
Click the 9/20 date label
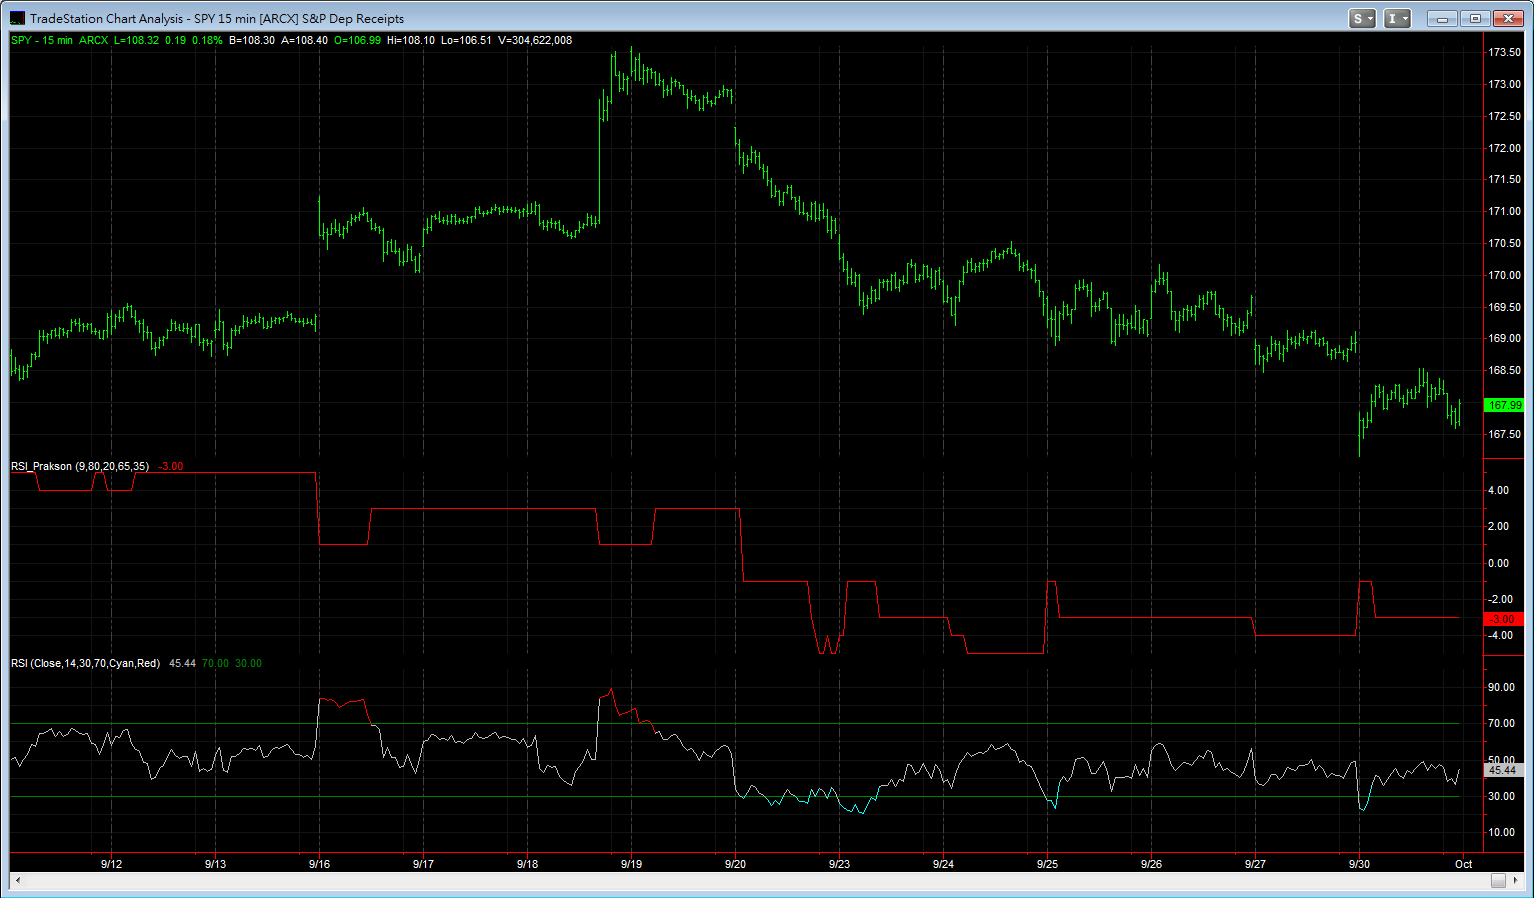[736, 865]
